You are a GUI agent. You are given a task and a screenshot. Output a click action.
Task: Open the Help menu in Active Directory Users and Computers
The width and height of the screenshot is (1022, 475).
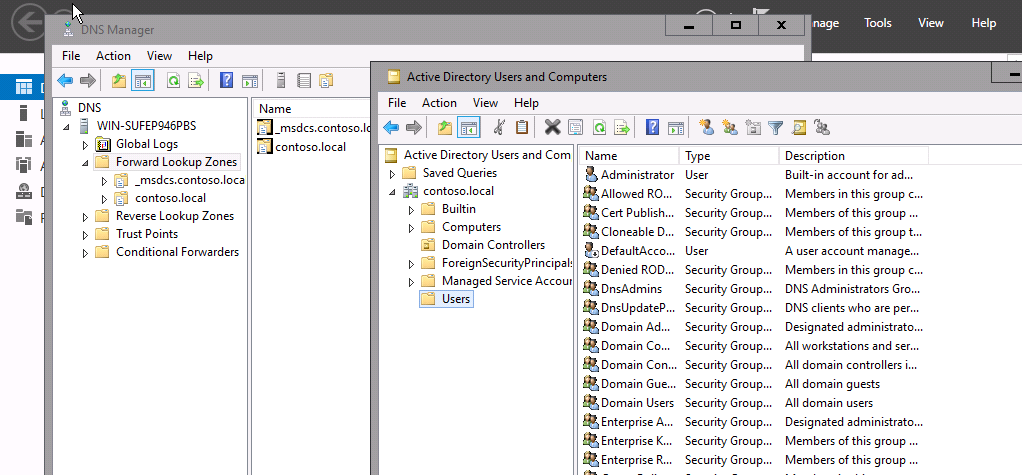pyautogui.click(x=527, y=103)
